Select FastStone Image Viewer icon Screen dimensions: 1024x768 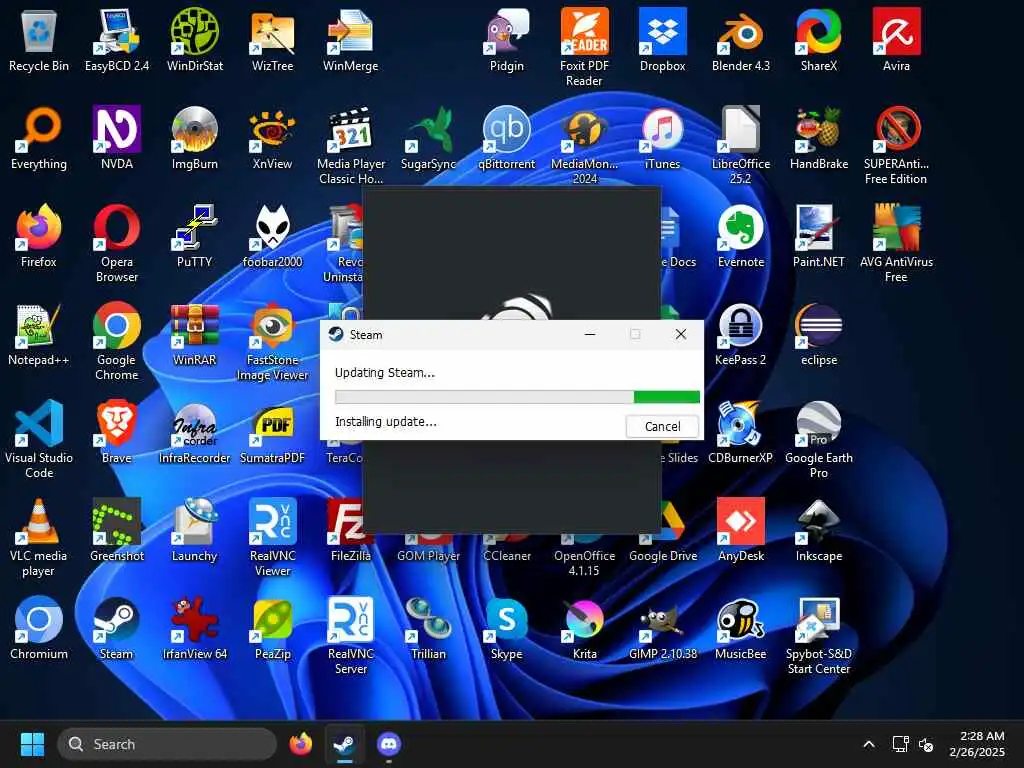pos(272,341)
